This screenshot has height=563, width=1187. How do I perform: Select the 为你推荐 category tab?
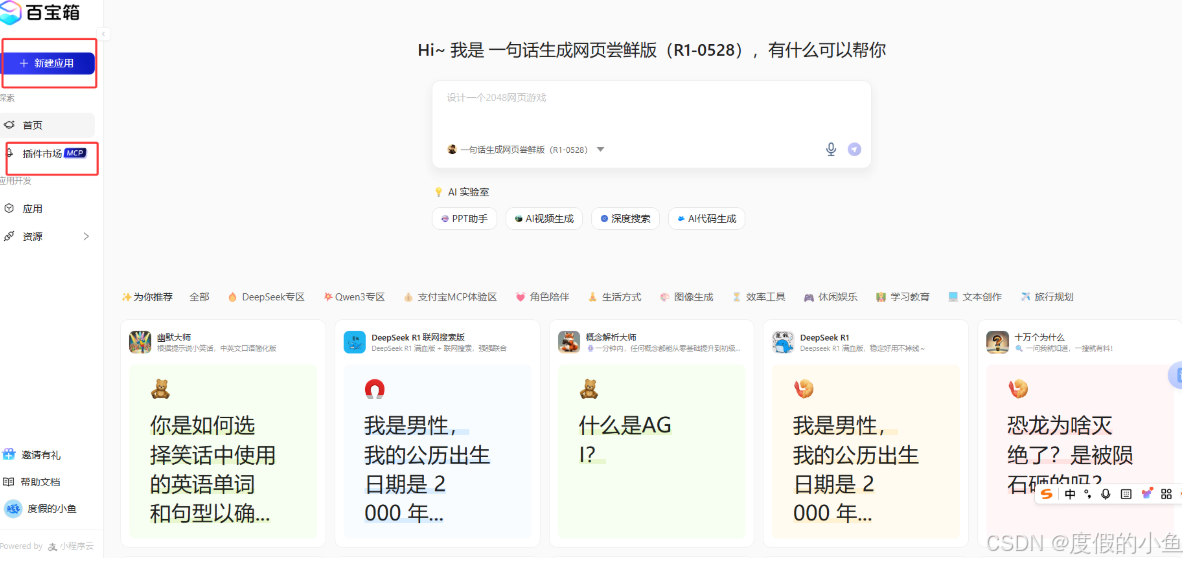[x=148, y=297]
